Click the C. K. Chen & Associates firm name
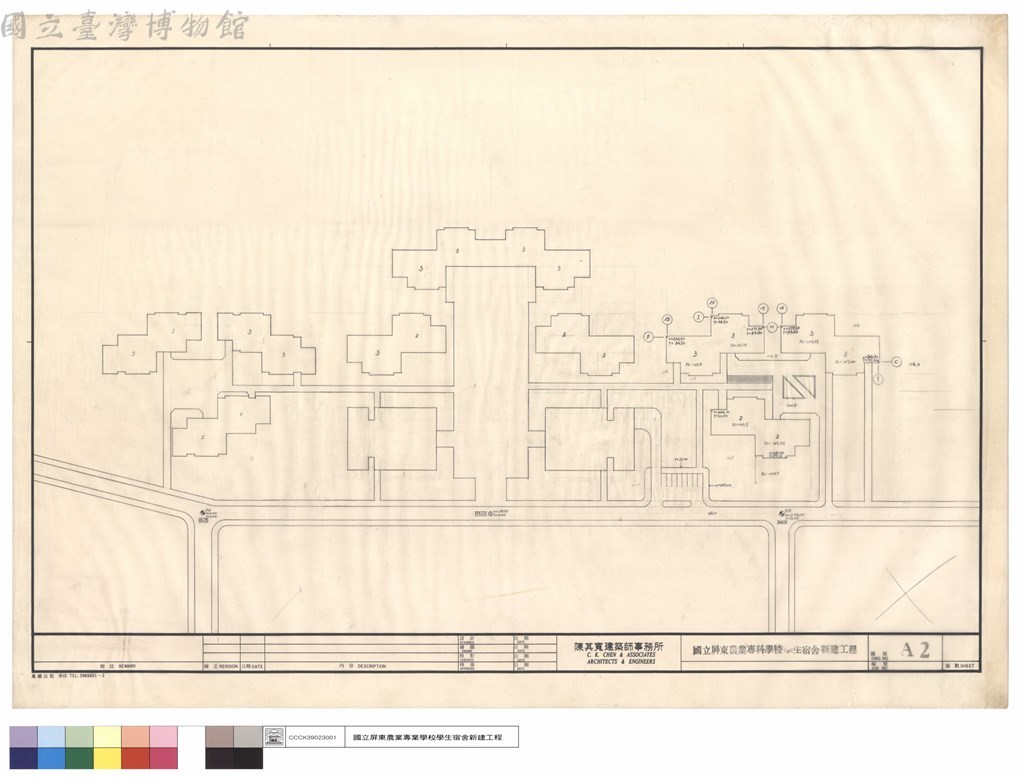 click(618, 654)
